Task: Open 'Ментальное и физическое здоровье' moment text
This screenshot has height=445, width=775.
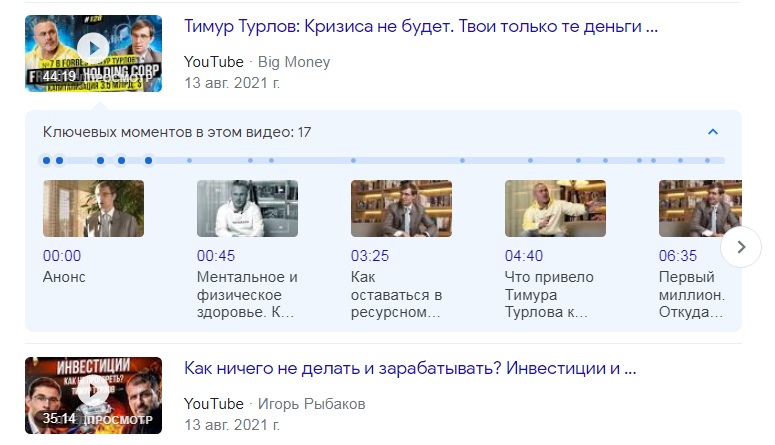Action: tap(247, 294)
